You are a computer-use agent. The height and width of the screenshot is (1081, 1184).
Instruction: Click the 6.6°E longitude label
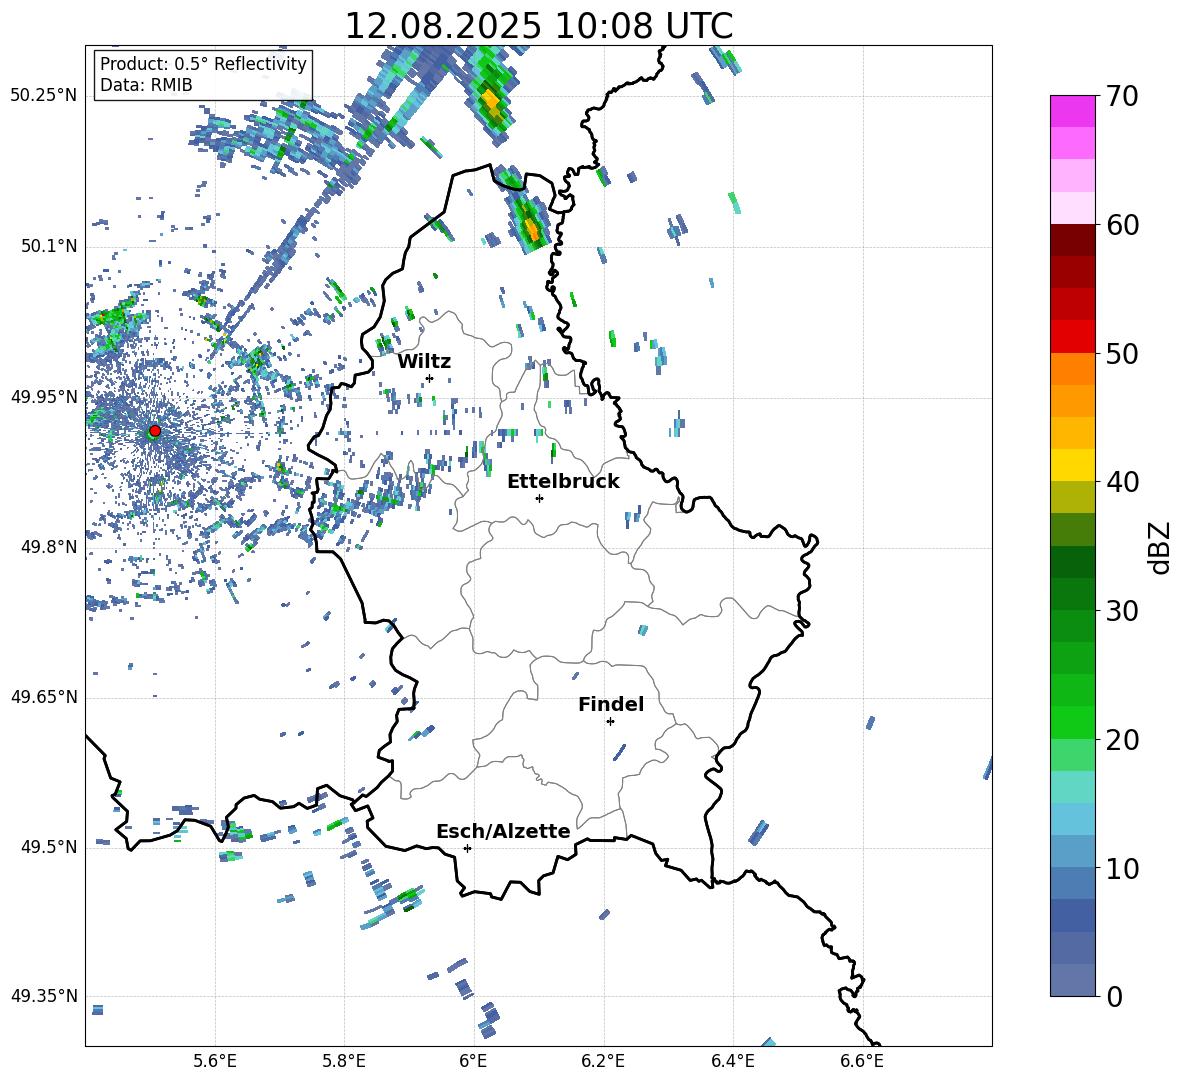click(x=862, y=1061)
